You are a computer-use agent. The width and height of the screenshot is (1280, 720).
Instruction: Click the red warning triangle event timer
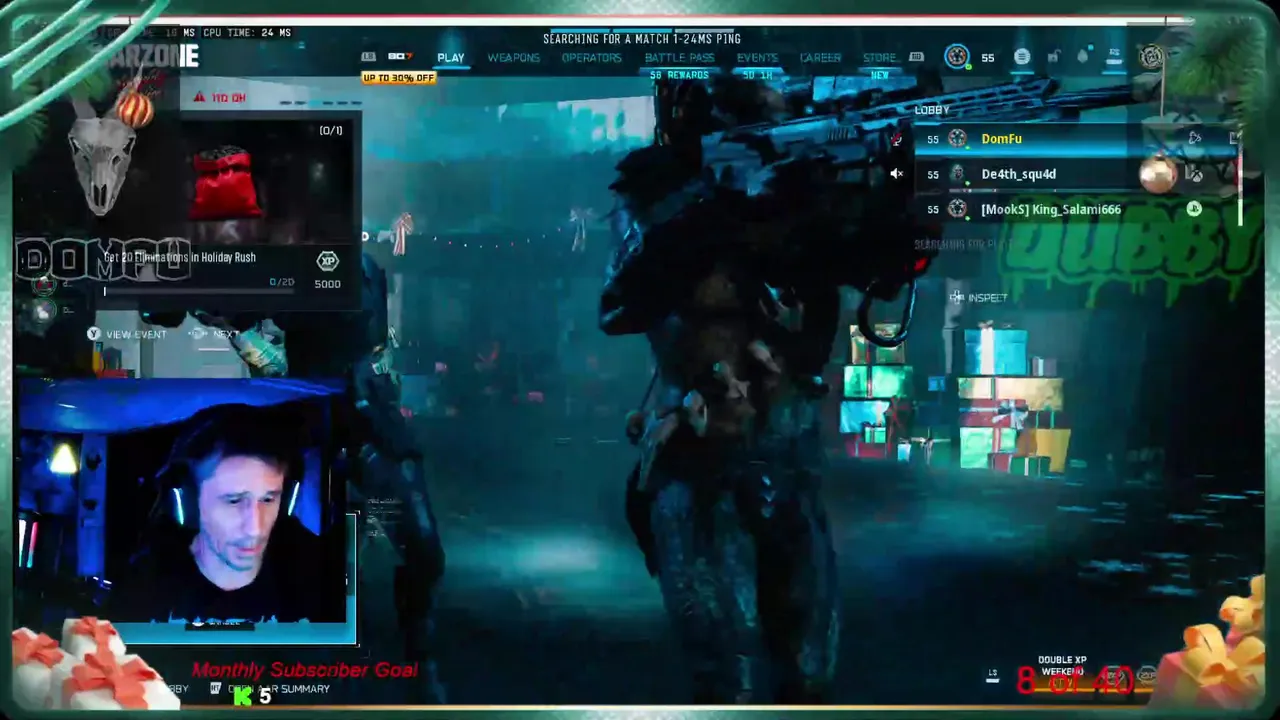(x=199, y=97)
